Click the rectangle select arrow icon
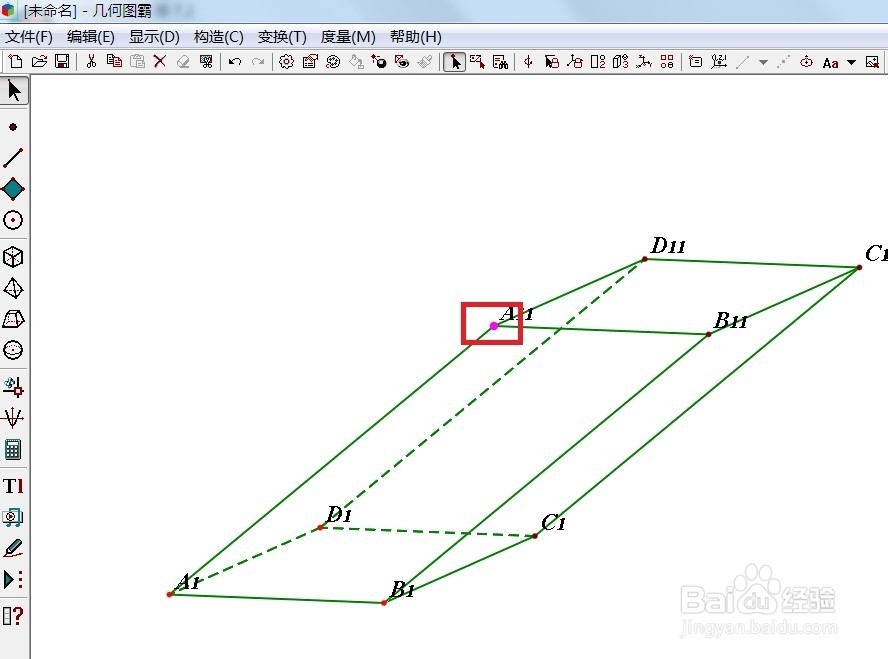The image size is (888, 659). pos(477,61)
